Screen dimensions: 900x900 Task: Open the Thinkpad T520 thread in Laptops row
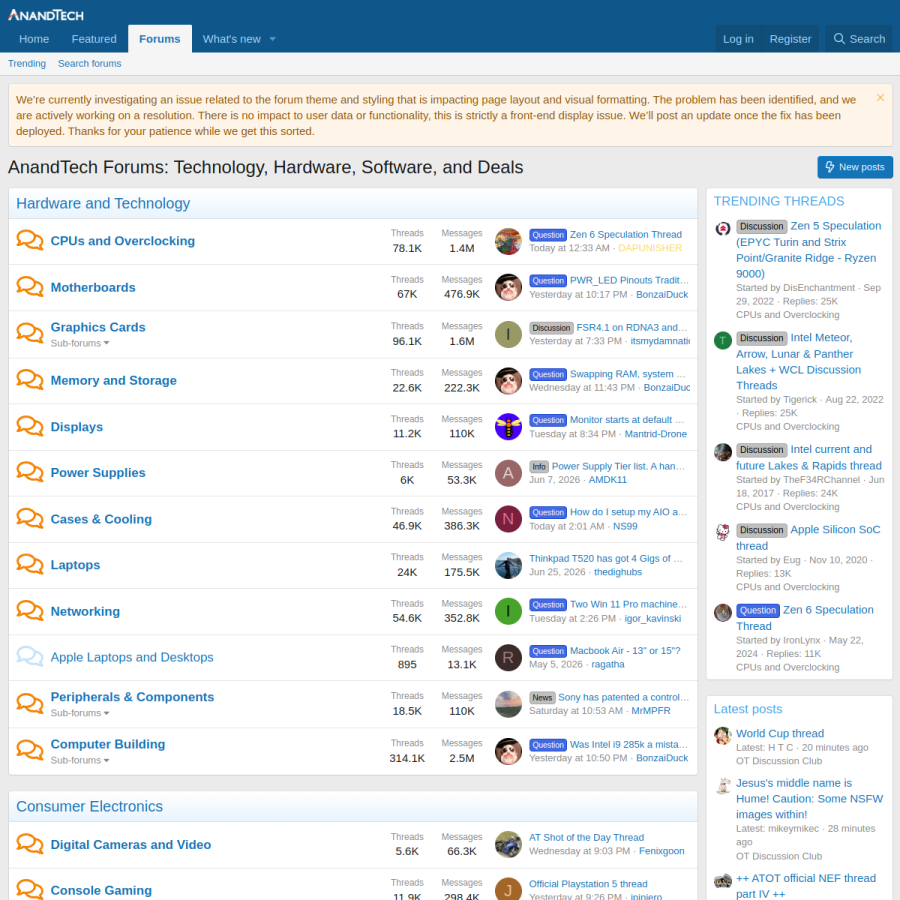click(606, 558)
